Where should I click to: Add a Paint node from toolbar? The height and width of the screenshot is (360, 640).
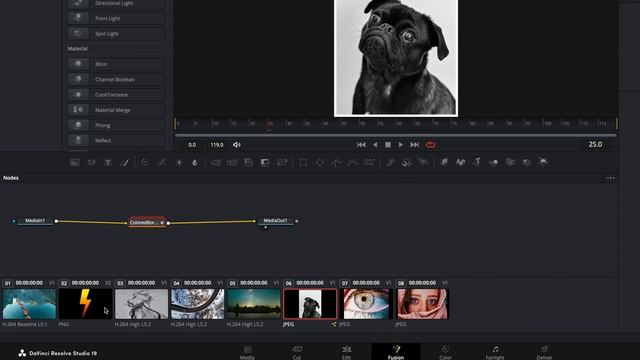124,162
